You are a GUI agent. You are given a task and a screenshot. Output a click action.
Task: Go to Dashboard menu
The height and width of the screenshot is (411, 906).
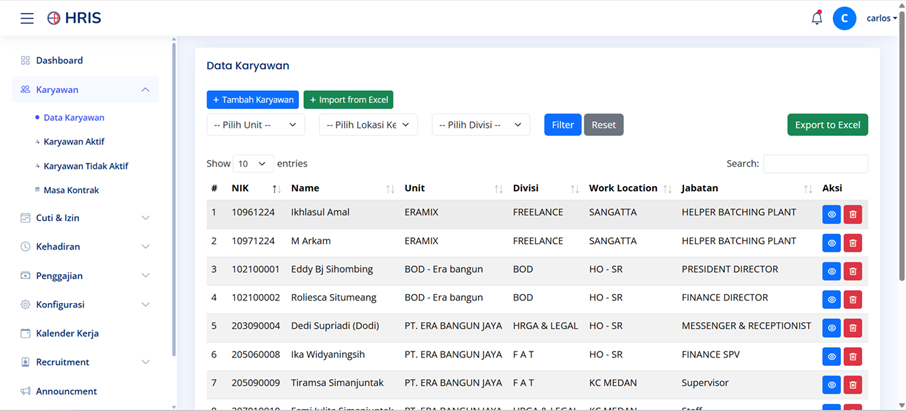click(59, 60)
